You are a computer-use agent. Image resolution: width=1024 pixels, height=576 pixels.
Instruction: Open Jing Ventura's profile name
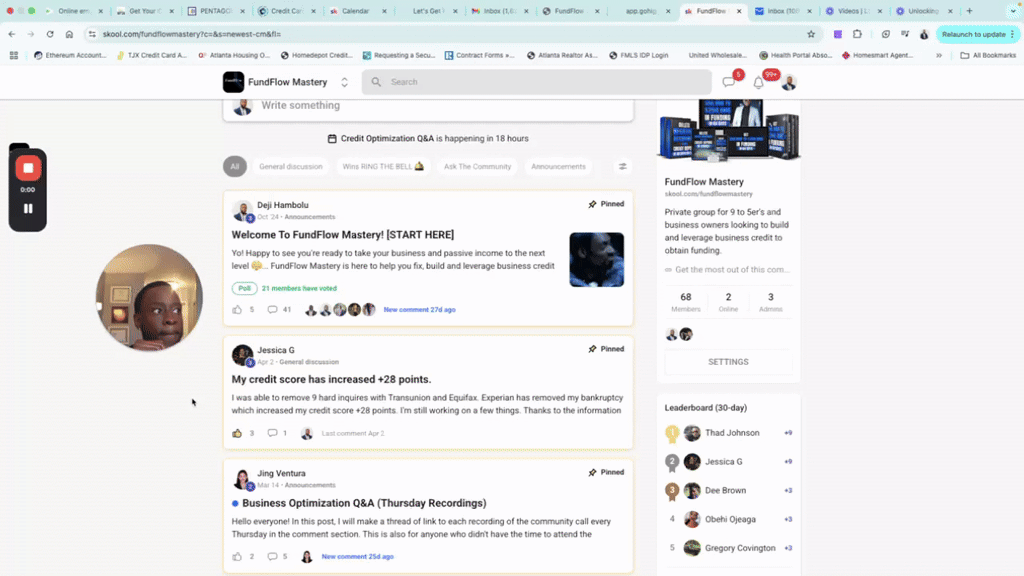pos(281,473)
